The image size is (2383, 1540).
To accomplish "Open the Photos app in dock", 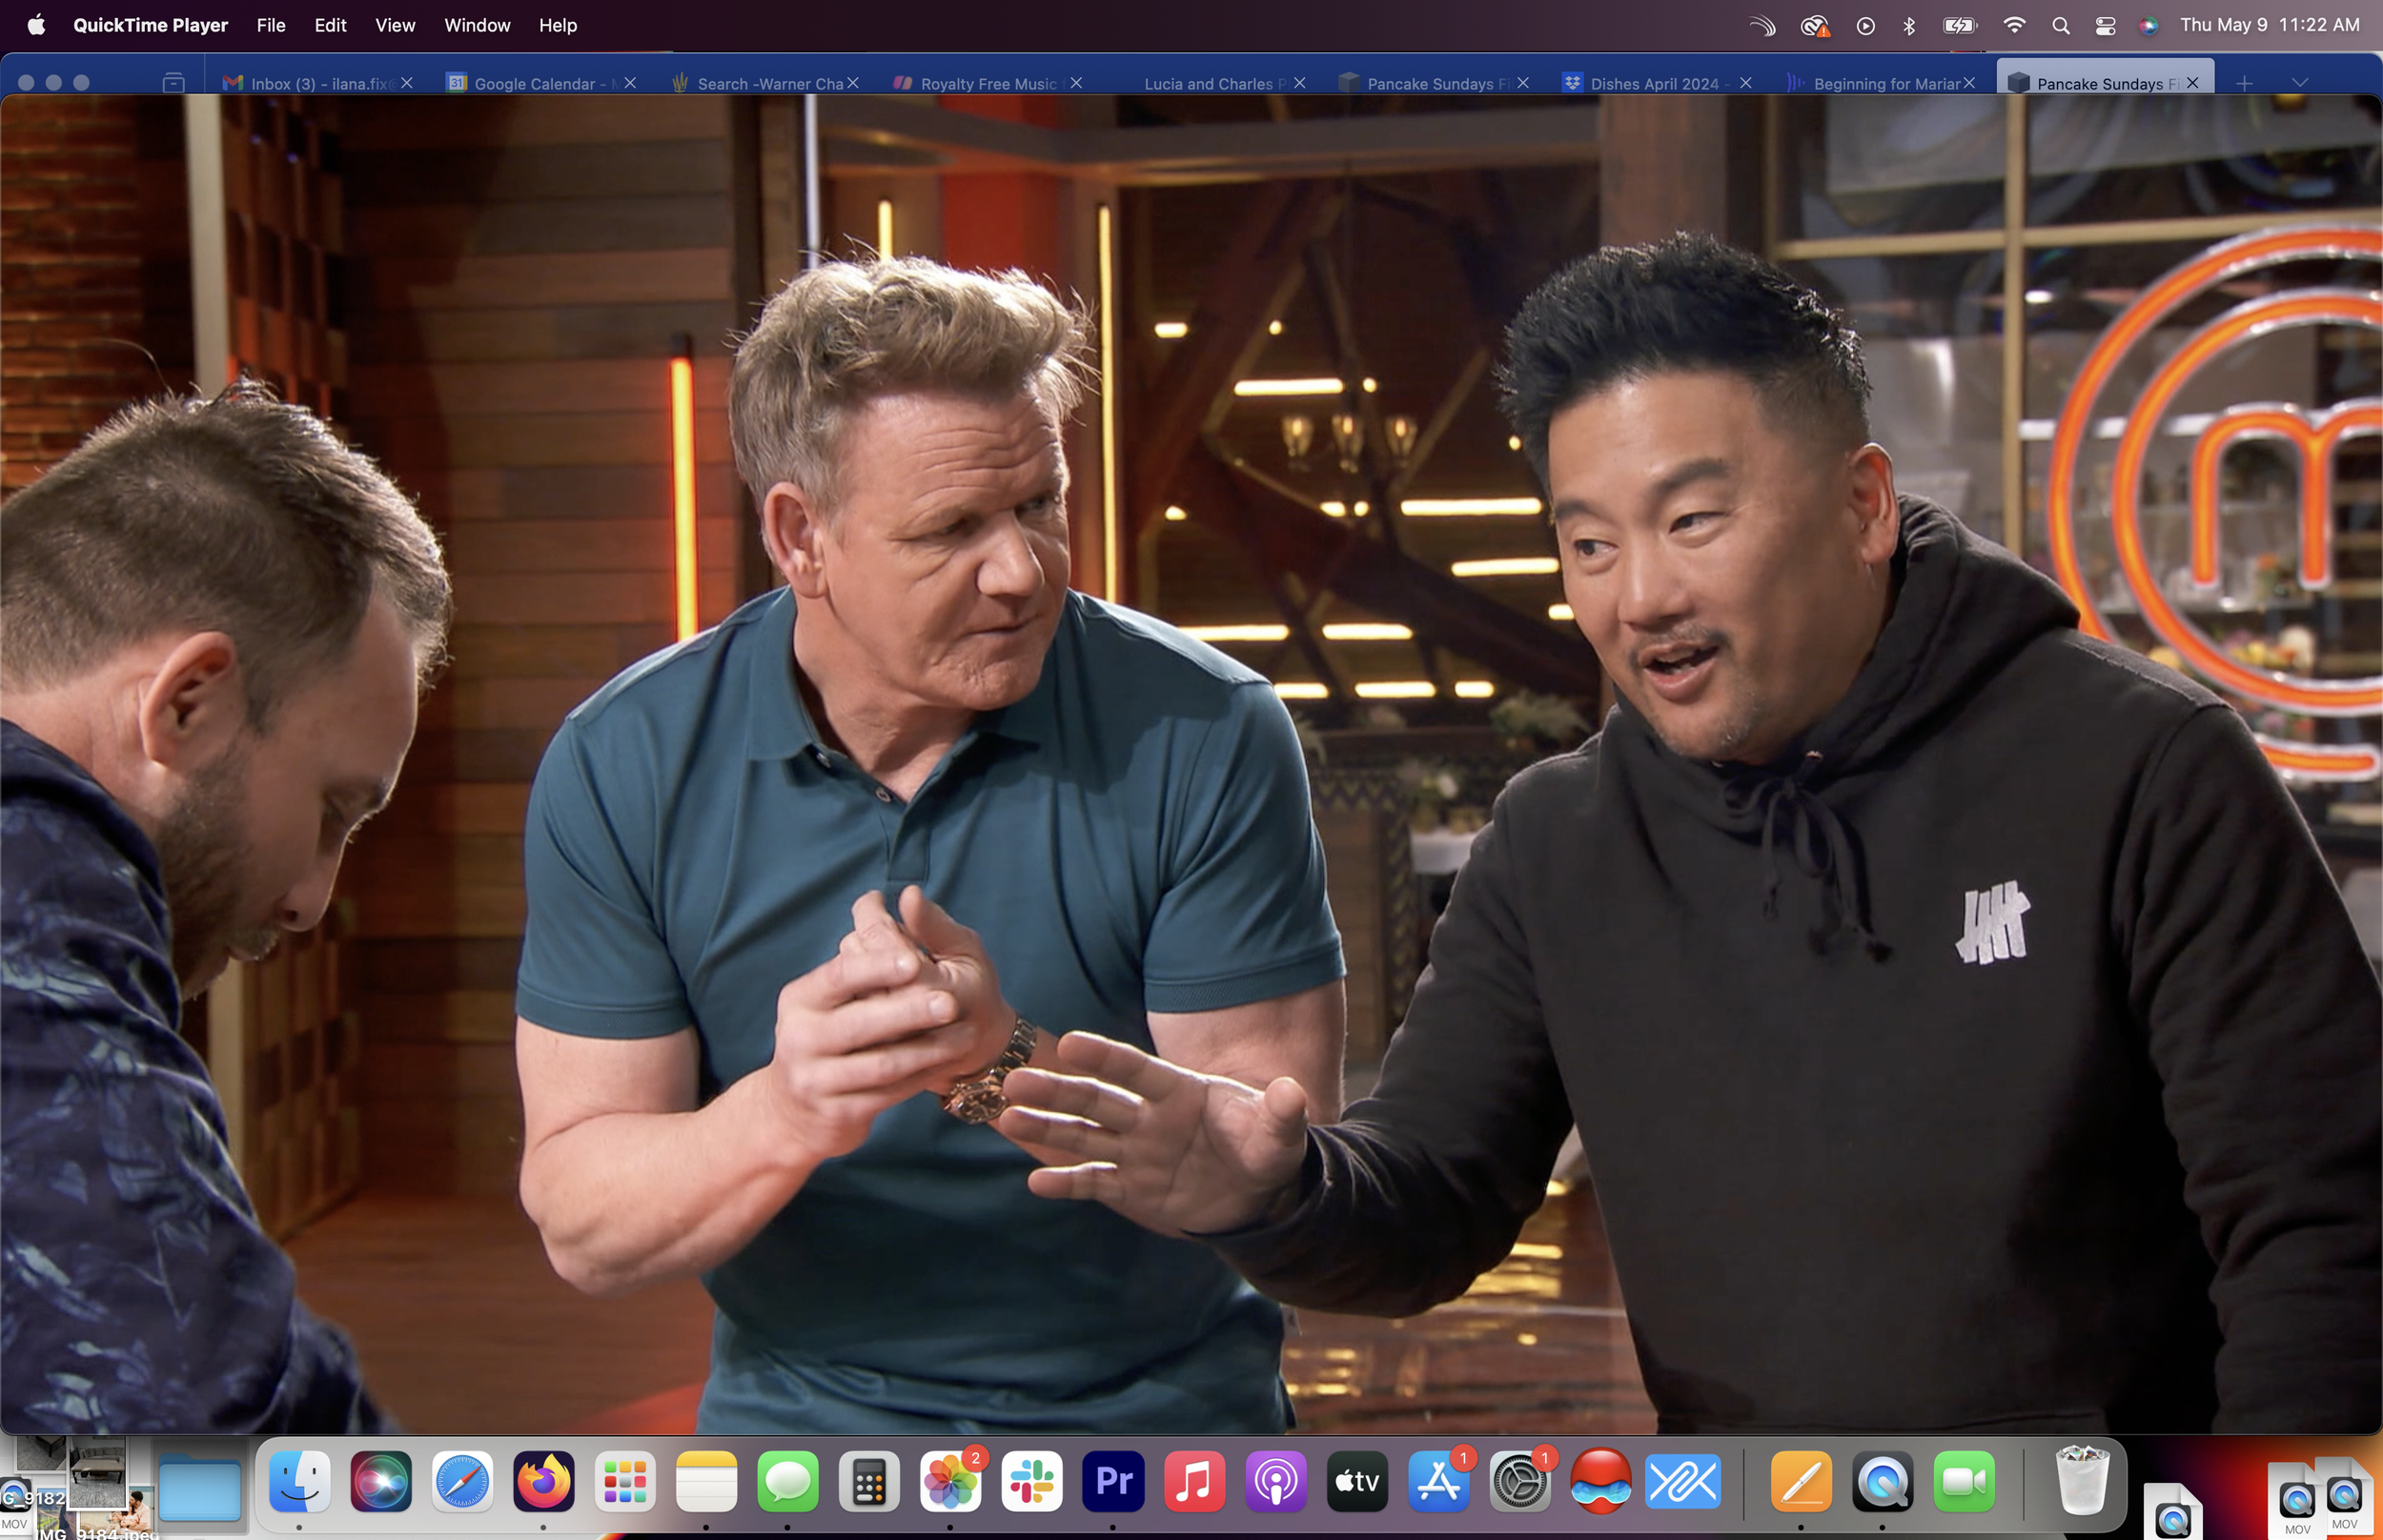I will pyautogui.click(x=949, y=1481).
